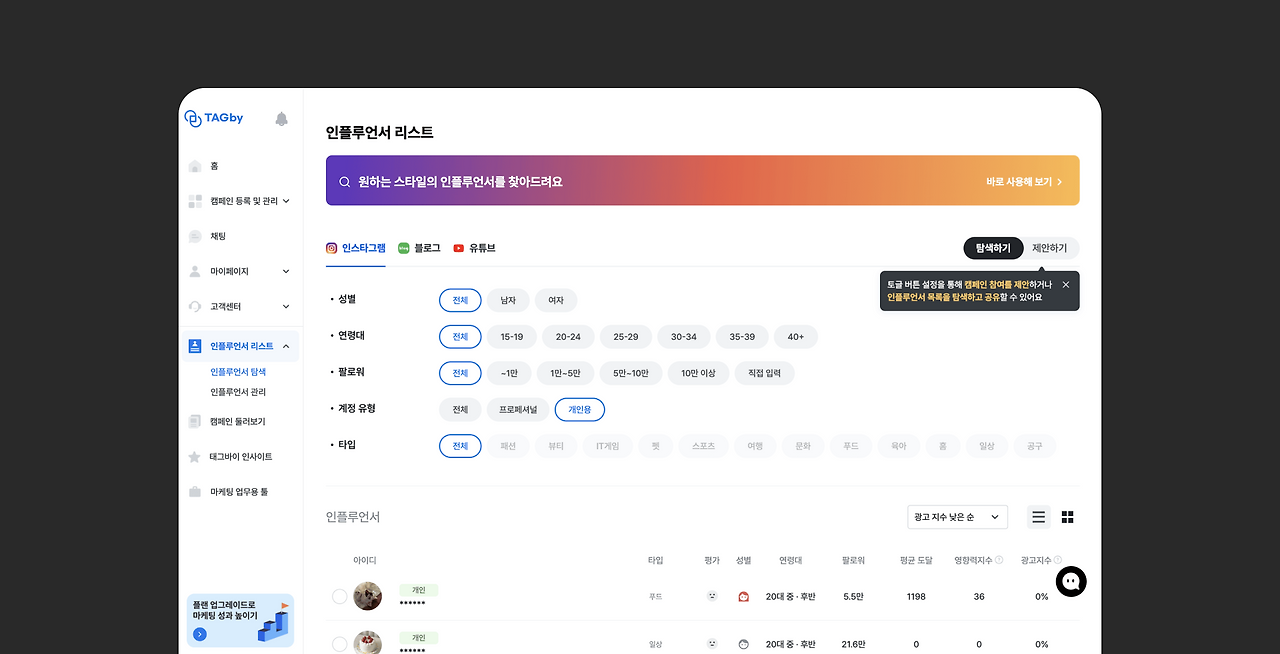
Task: Click the 마케팅 업무용 툴 briefcase icon
Action: pyautogui.click(x=195, y=491)
